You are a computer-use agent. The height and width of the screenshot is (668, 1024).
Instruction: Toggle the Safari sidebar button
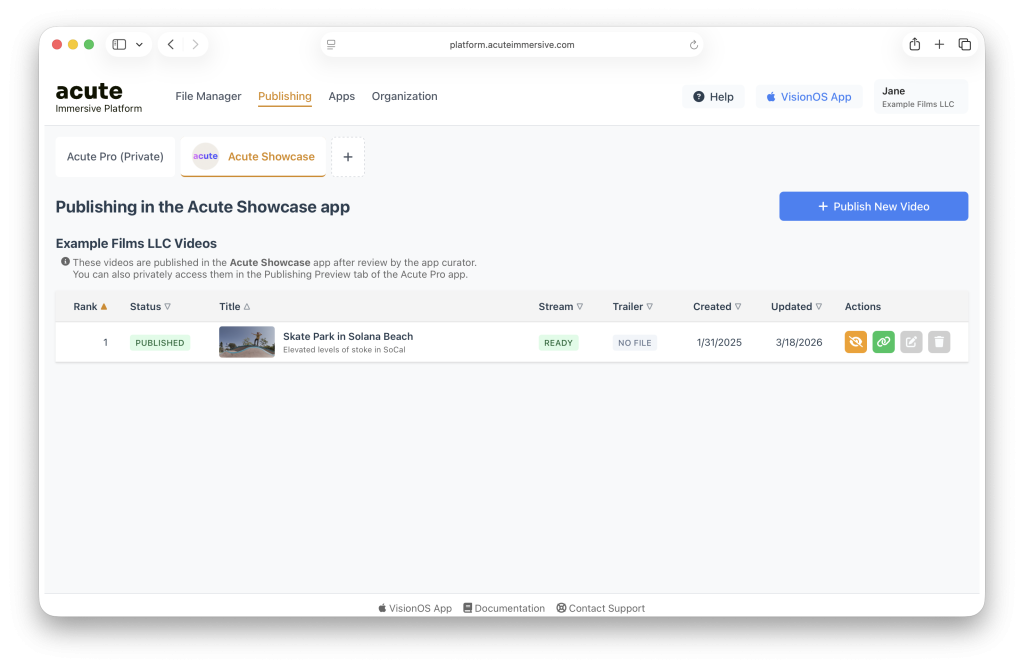click(119, 45)
